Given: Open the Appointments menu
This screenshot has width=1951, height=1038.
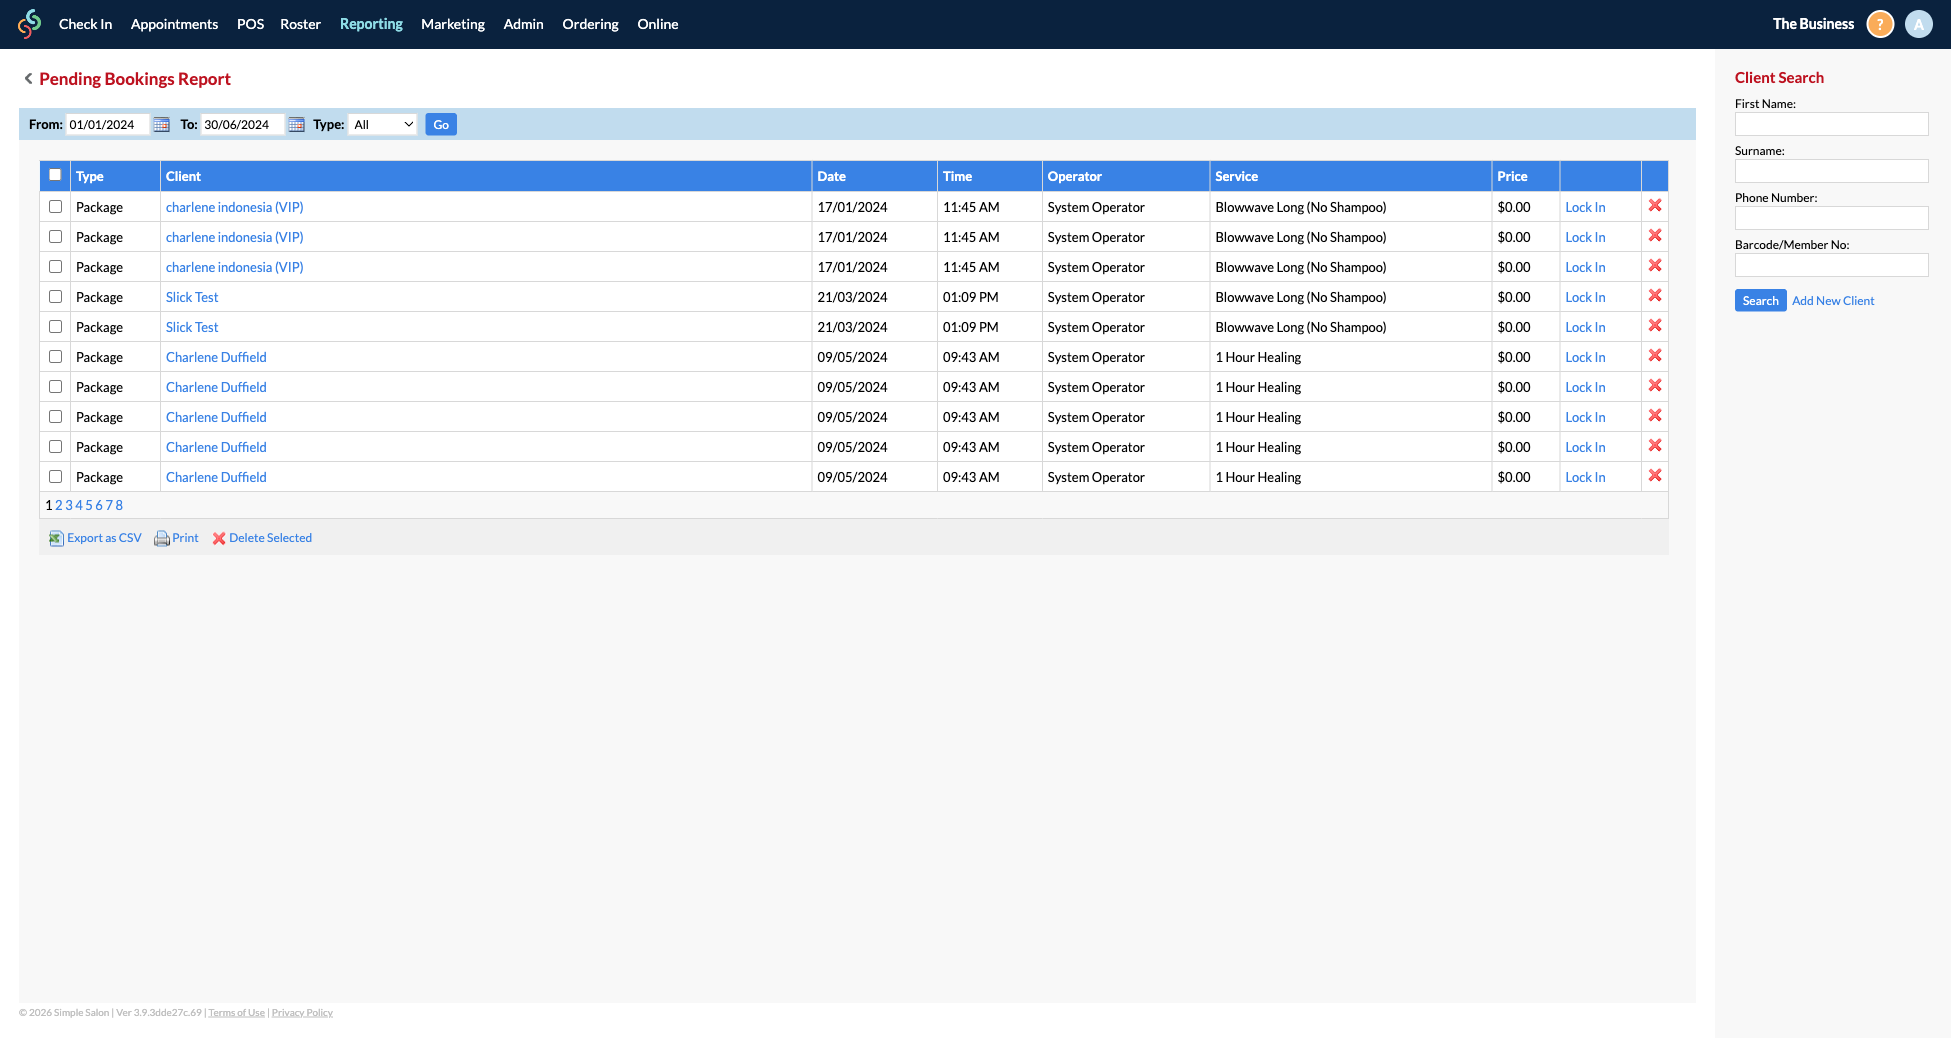Looking at the screenshot, I should tap(173, 23).
